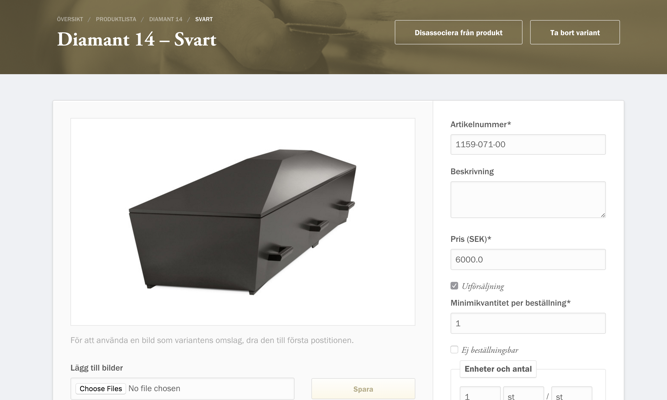Click the black coffin product image

tap(243, 222)
